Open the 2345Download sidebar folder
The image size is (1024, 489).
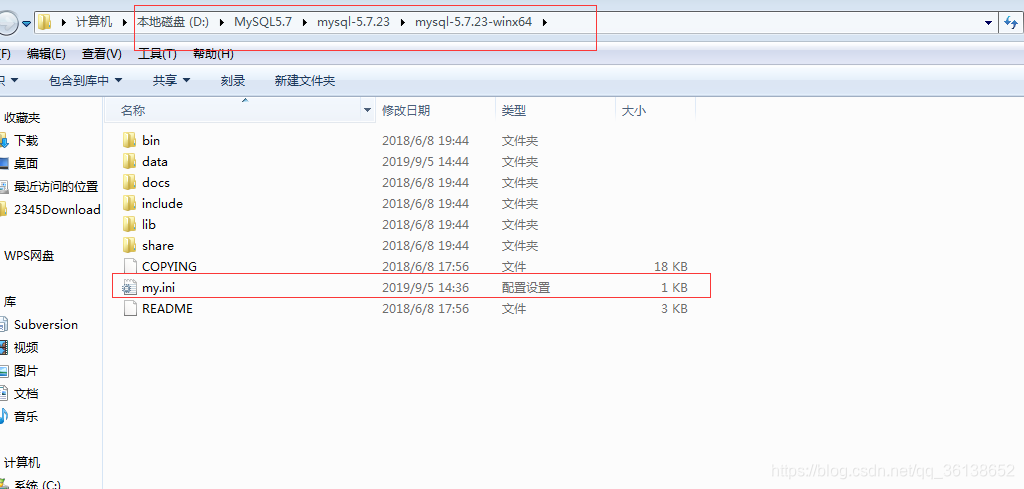[57, 210]
